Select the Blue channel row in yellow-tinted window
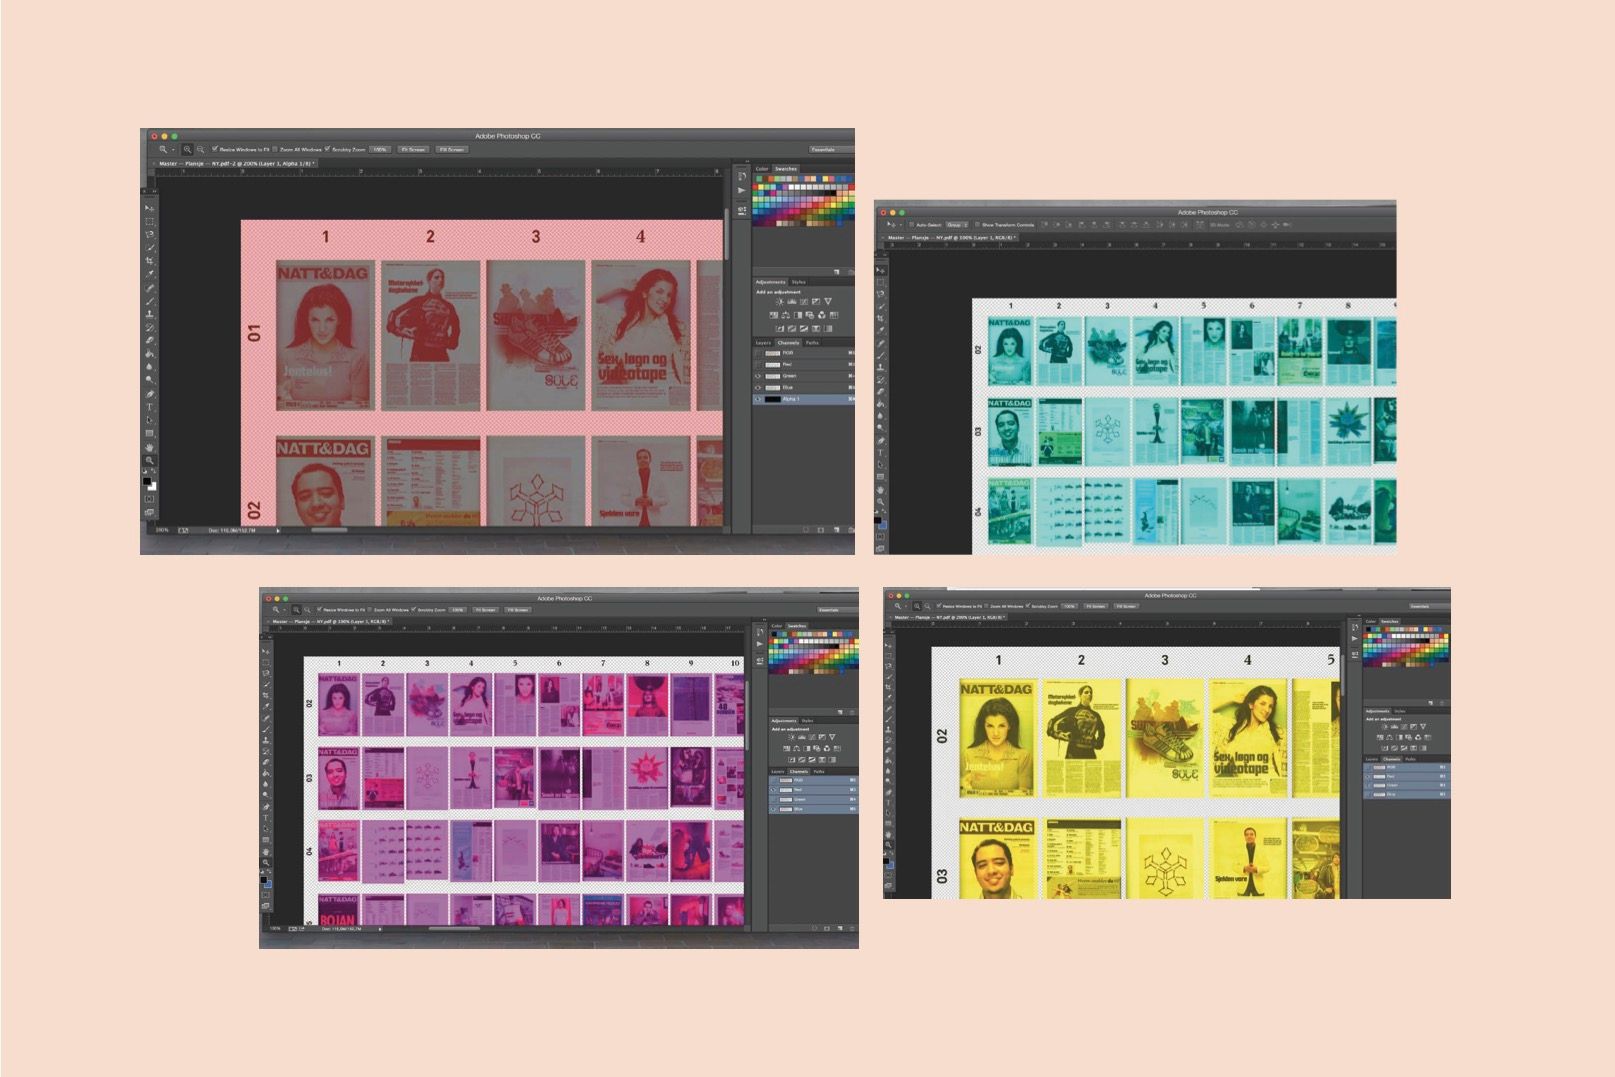 tap(1406, 795)
